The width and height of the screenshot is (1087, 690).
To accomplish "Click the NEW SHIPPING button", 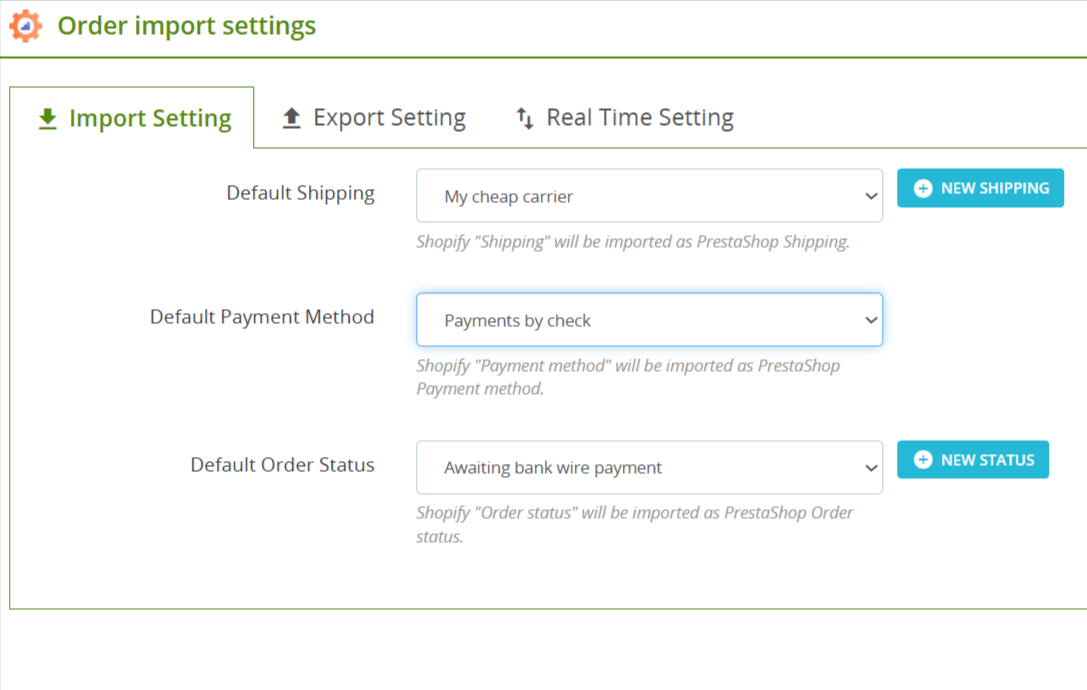I will [x=980, y=188].
